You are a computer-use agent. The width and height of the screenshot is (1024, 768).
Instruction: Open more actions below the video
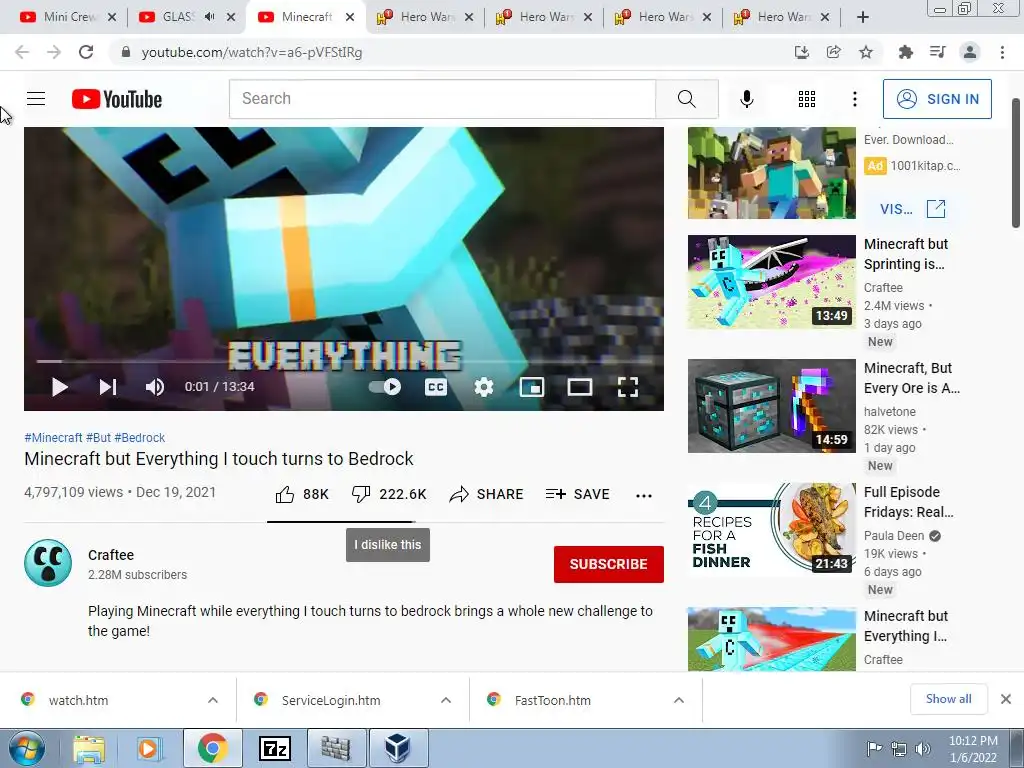(x=643, y=496)
